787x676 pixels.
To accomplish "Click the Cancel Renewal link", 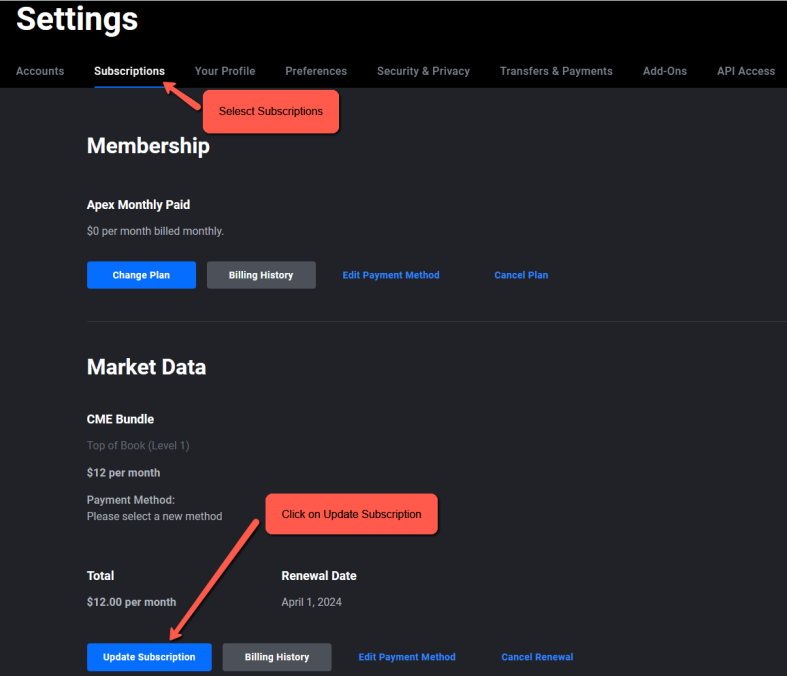I will tap(537, 657).
